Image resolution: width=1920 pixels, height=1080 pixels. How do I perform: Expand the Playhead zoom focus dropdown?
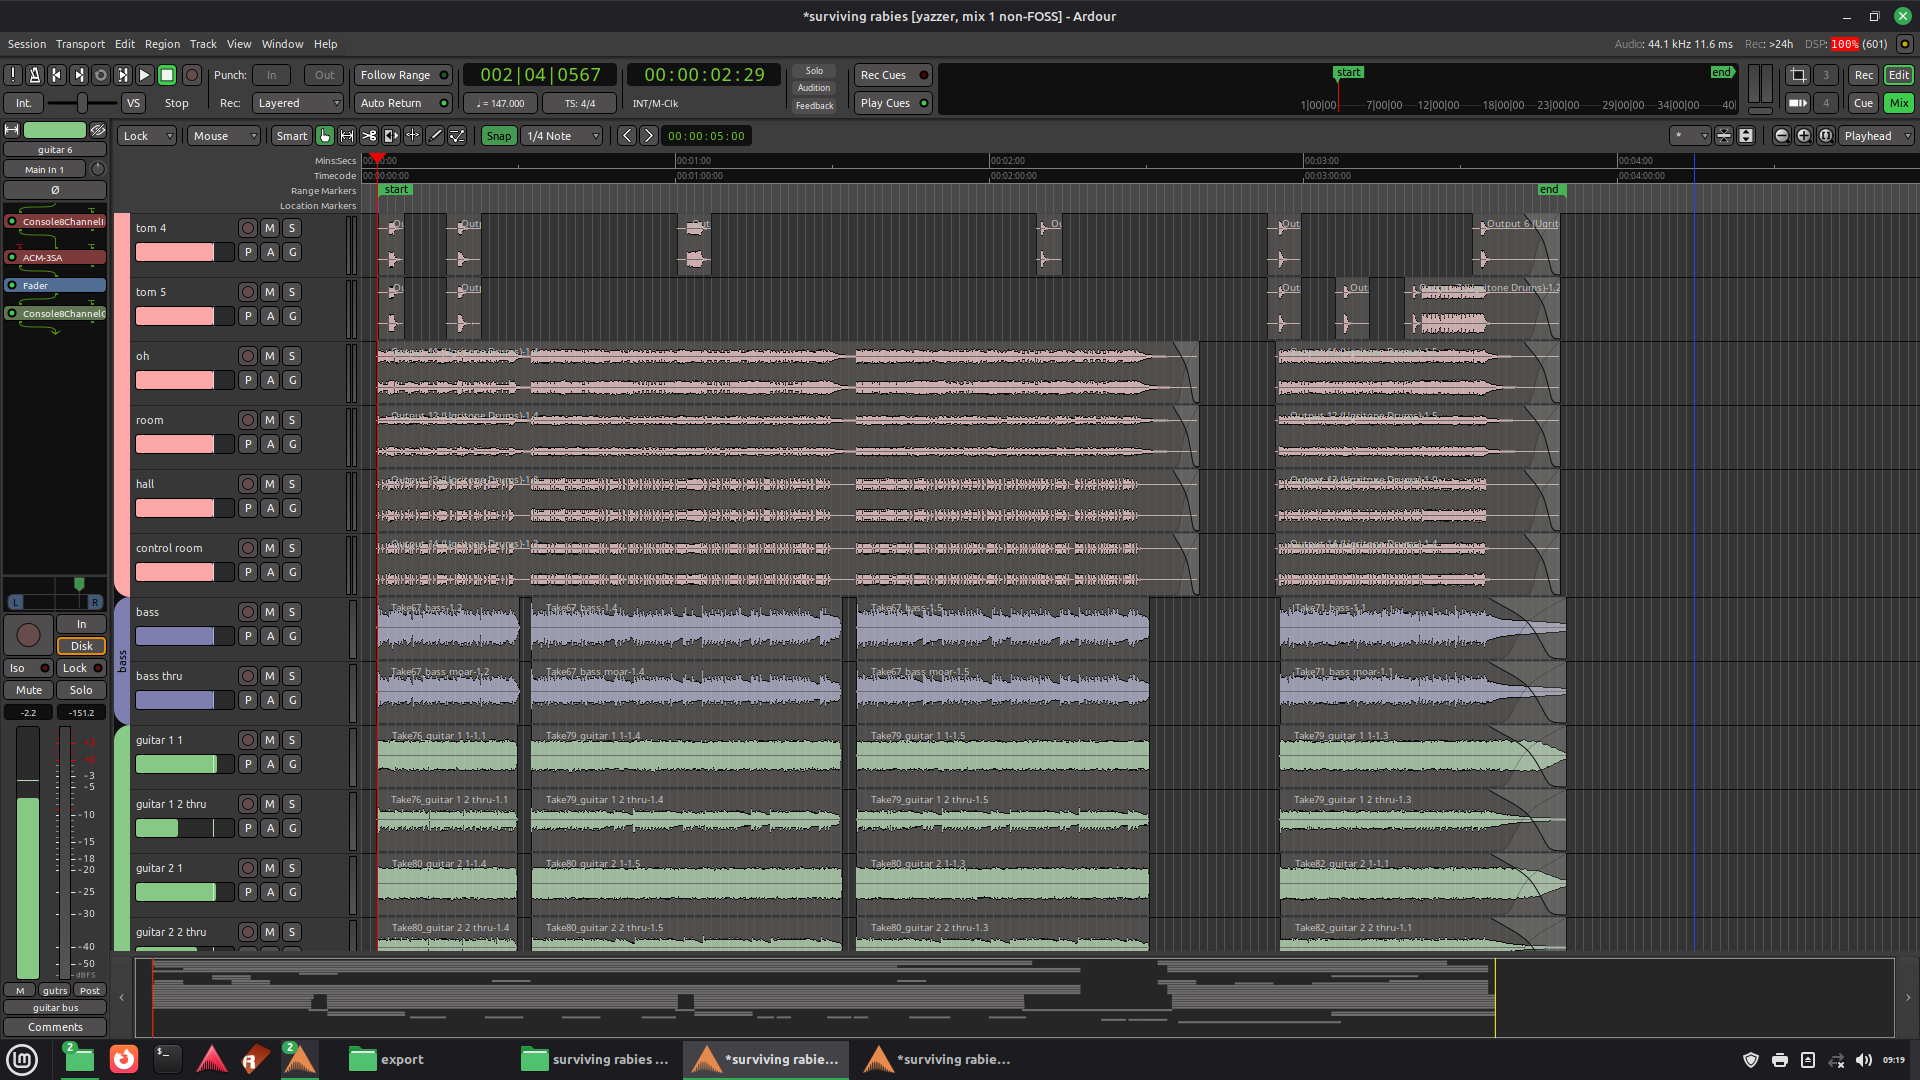(1876, 136)
